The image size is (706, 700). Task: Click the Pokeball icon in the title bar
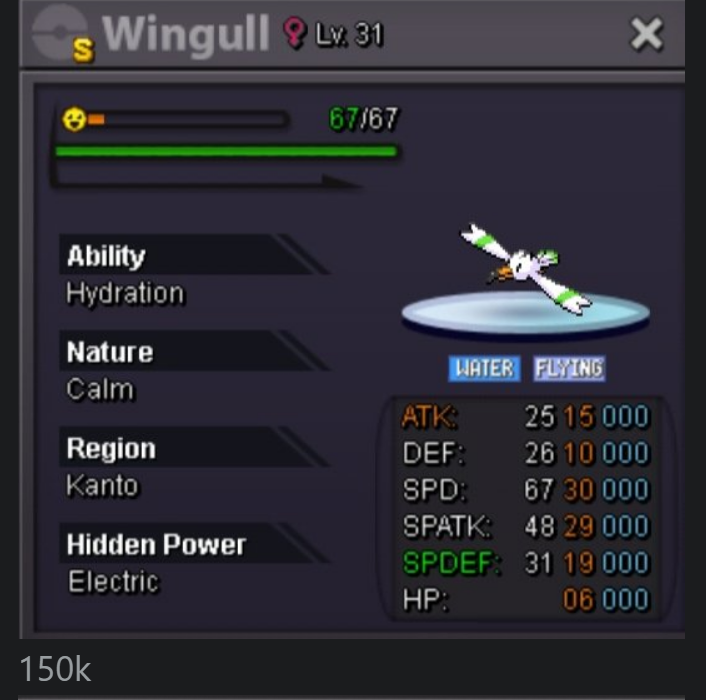click(59, 32)
